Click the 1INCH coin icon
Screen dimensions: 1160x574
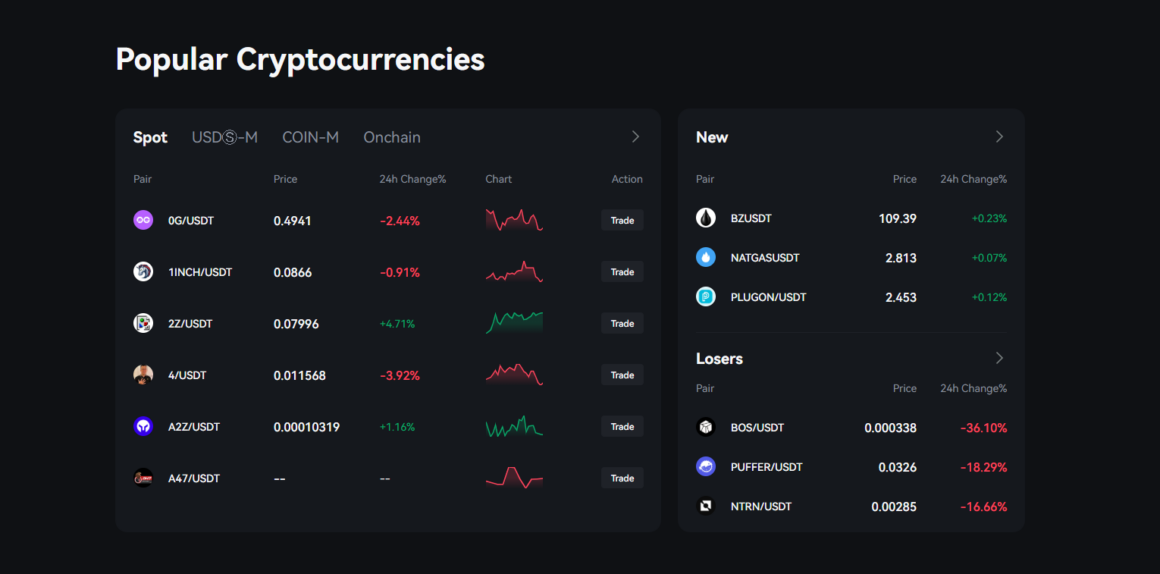[x=143, y=272]
